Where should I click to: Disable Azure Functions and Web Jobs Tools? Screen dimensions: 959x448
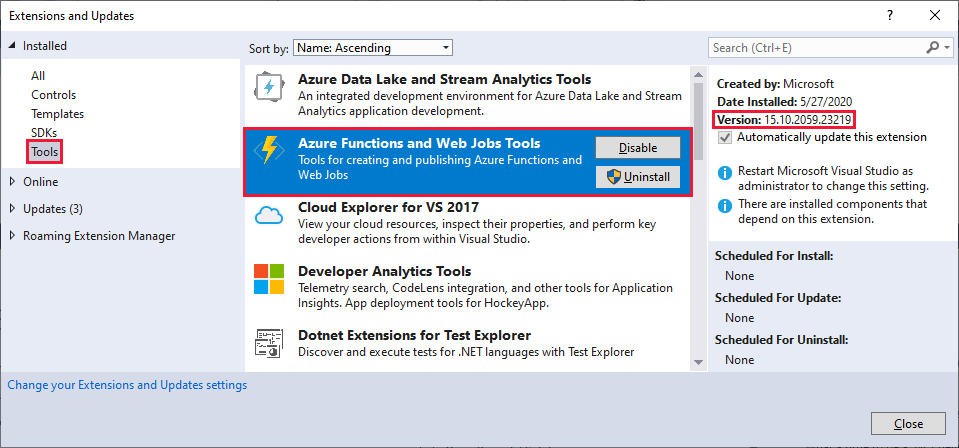coord(637,147)
